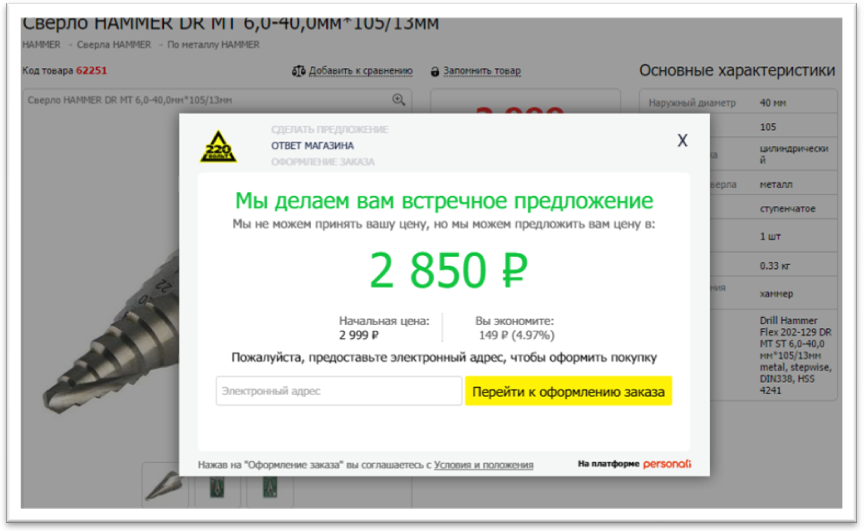Click 'Основные характеристики' heading
Screen dimensions: 864x531
tap(737, 71)
